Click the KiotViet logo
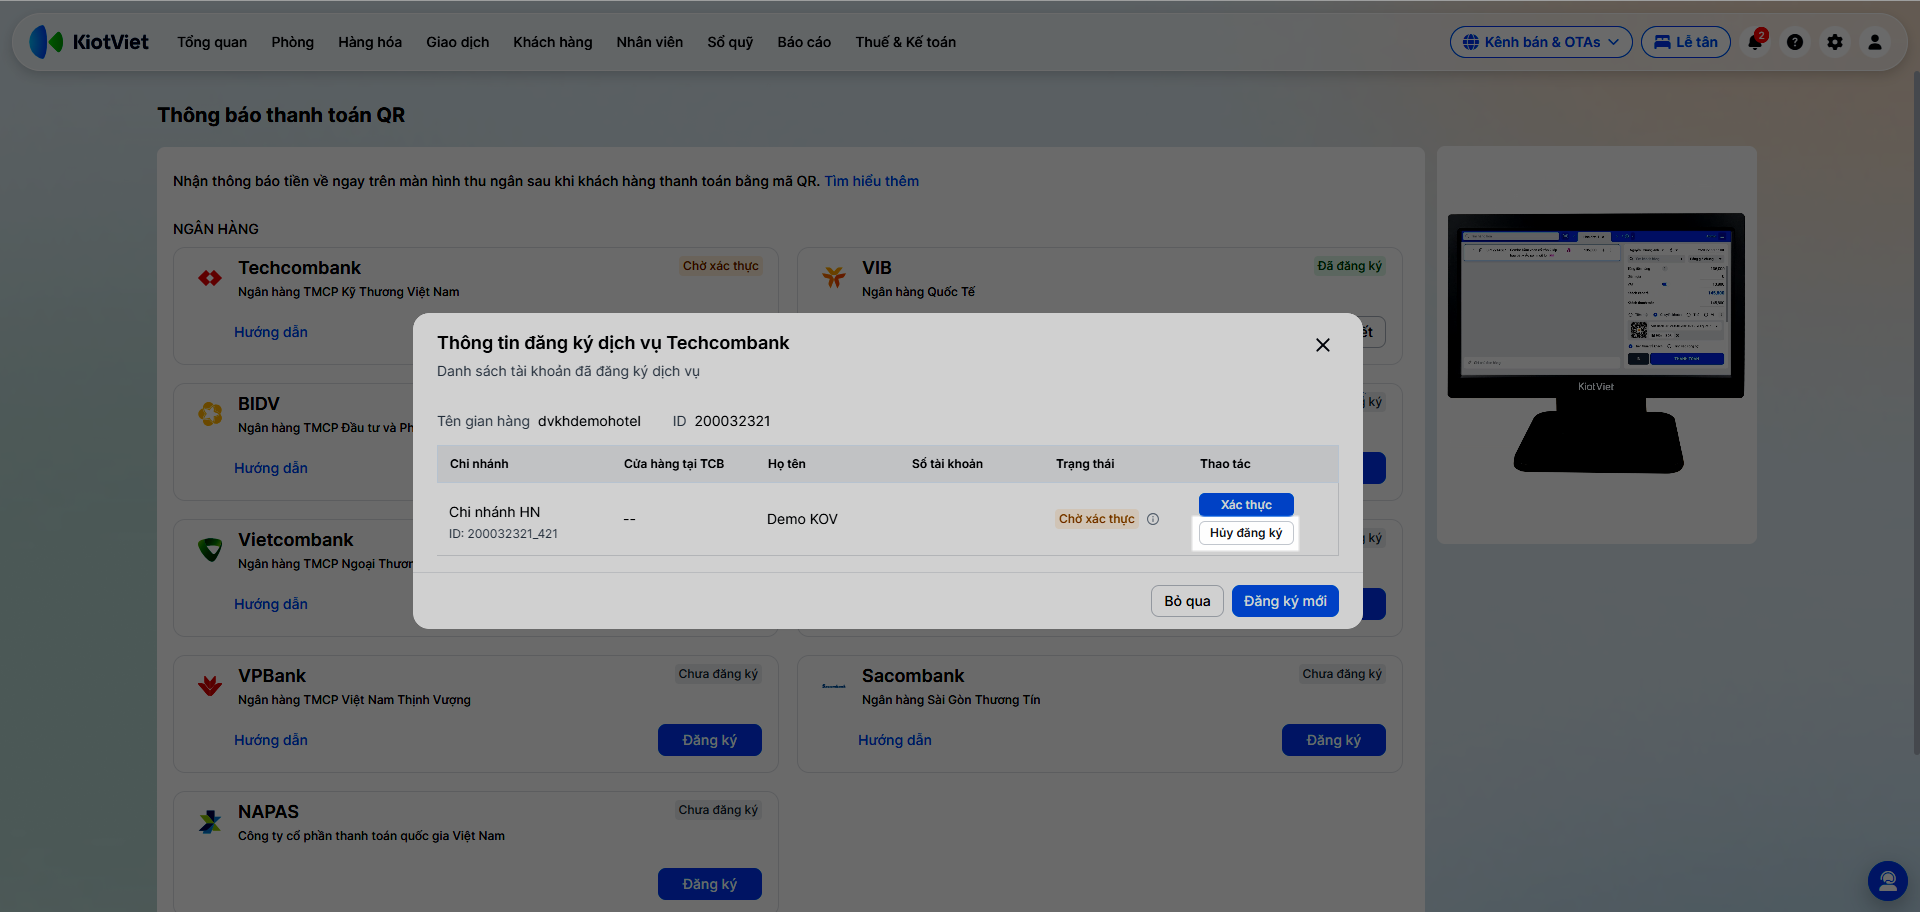The height and width of the screenshot is (912, 1920). 89,42
